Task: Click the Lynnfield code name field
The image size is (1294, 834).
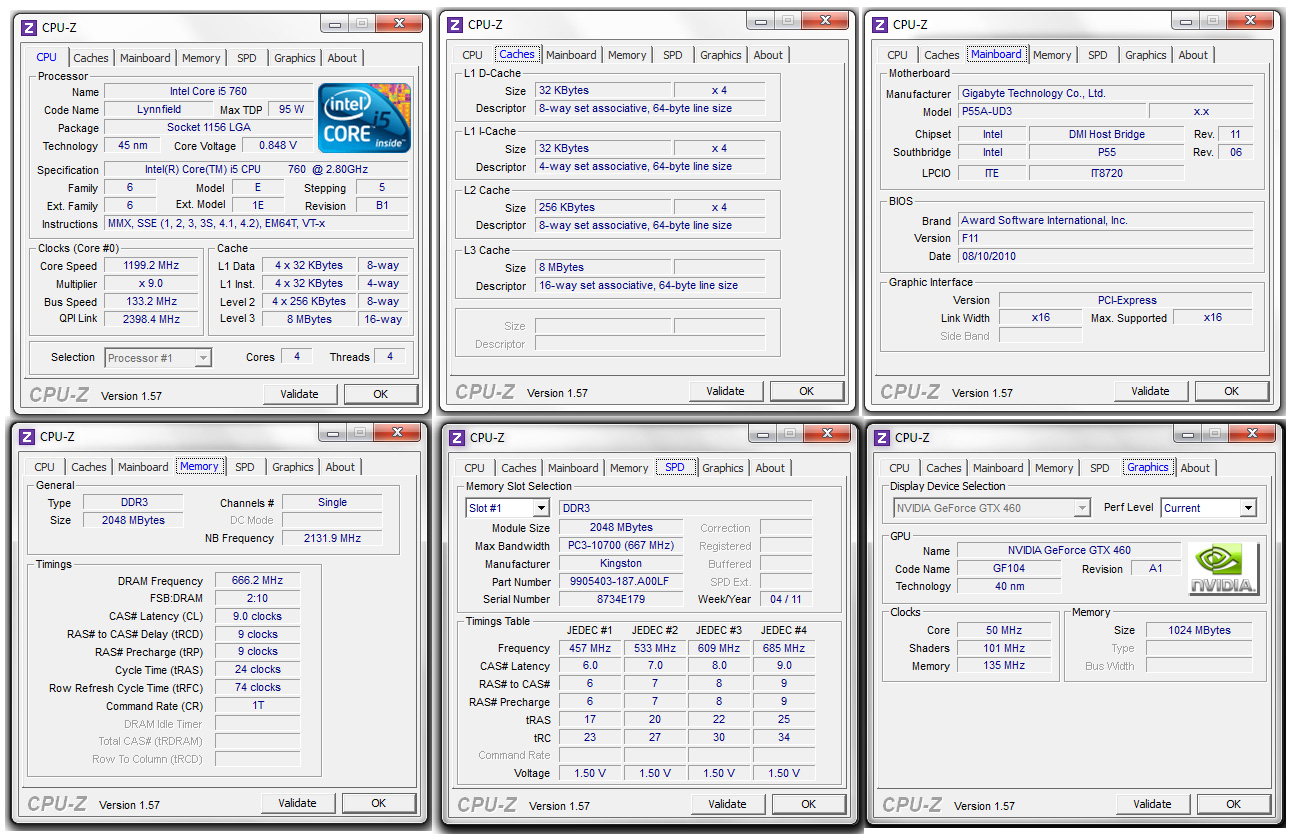Action: [x=159, y=110]
